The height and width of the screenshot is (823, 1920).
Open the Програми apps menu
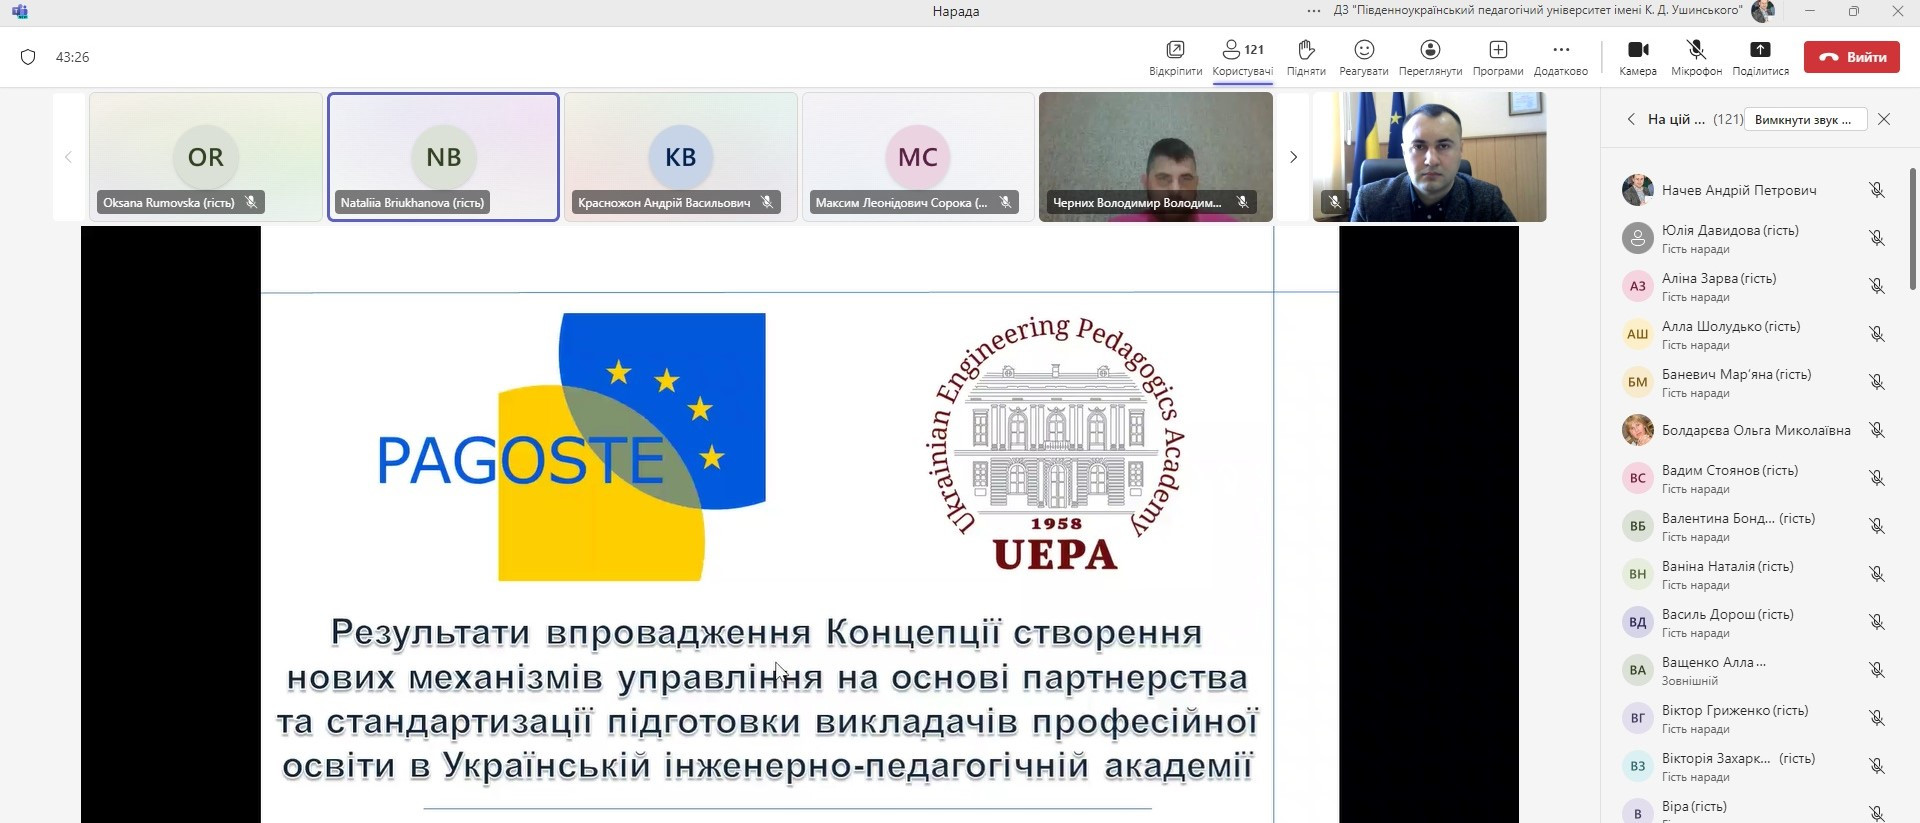(1498, 58)
